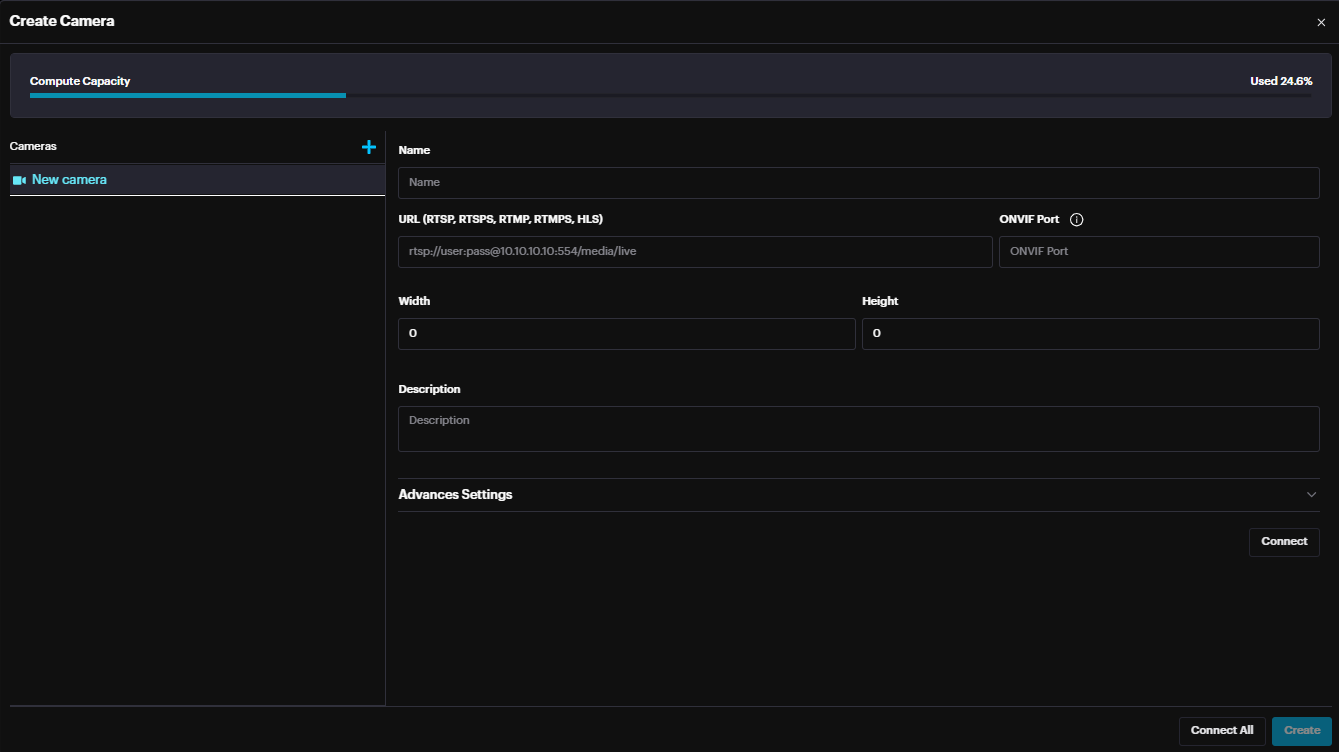Focus the Name input field

pos(858,183)
